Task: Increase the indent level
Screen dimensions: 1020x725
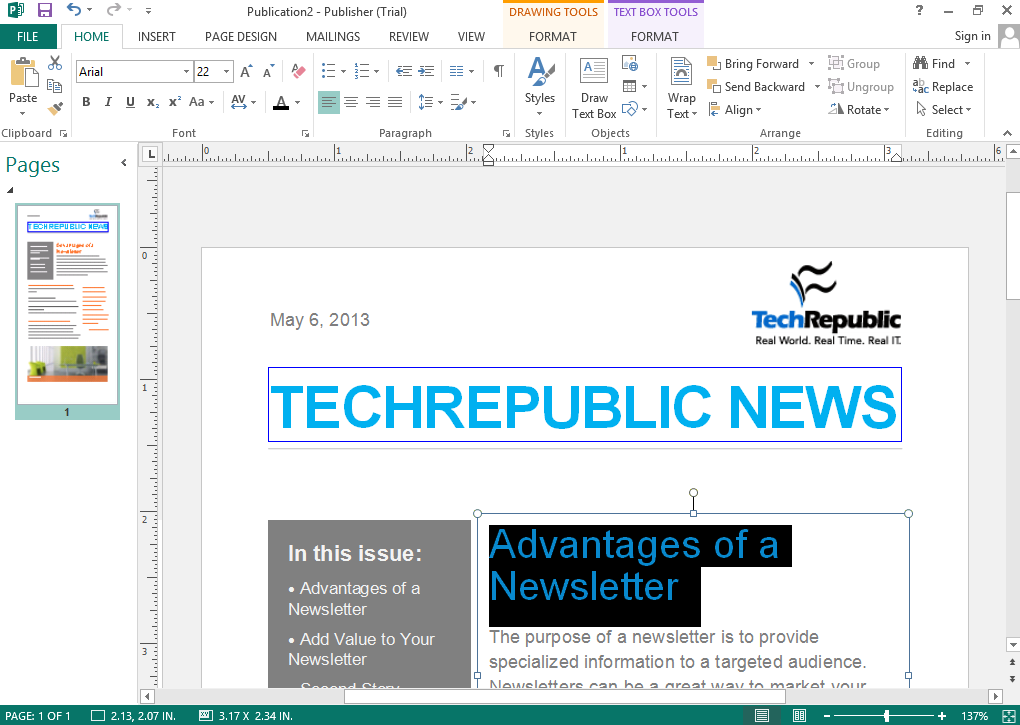Action: point(426,71)
